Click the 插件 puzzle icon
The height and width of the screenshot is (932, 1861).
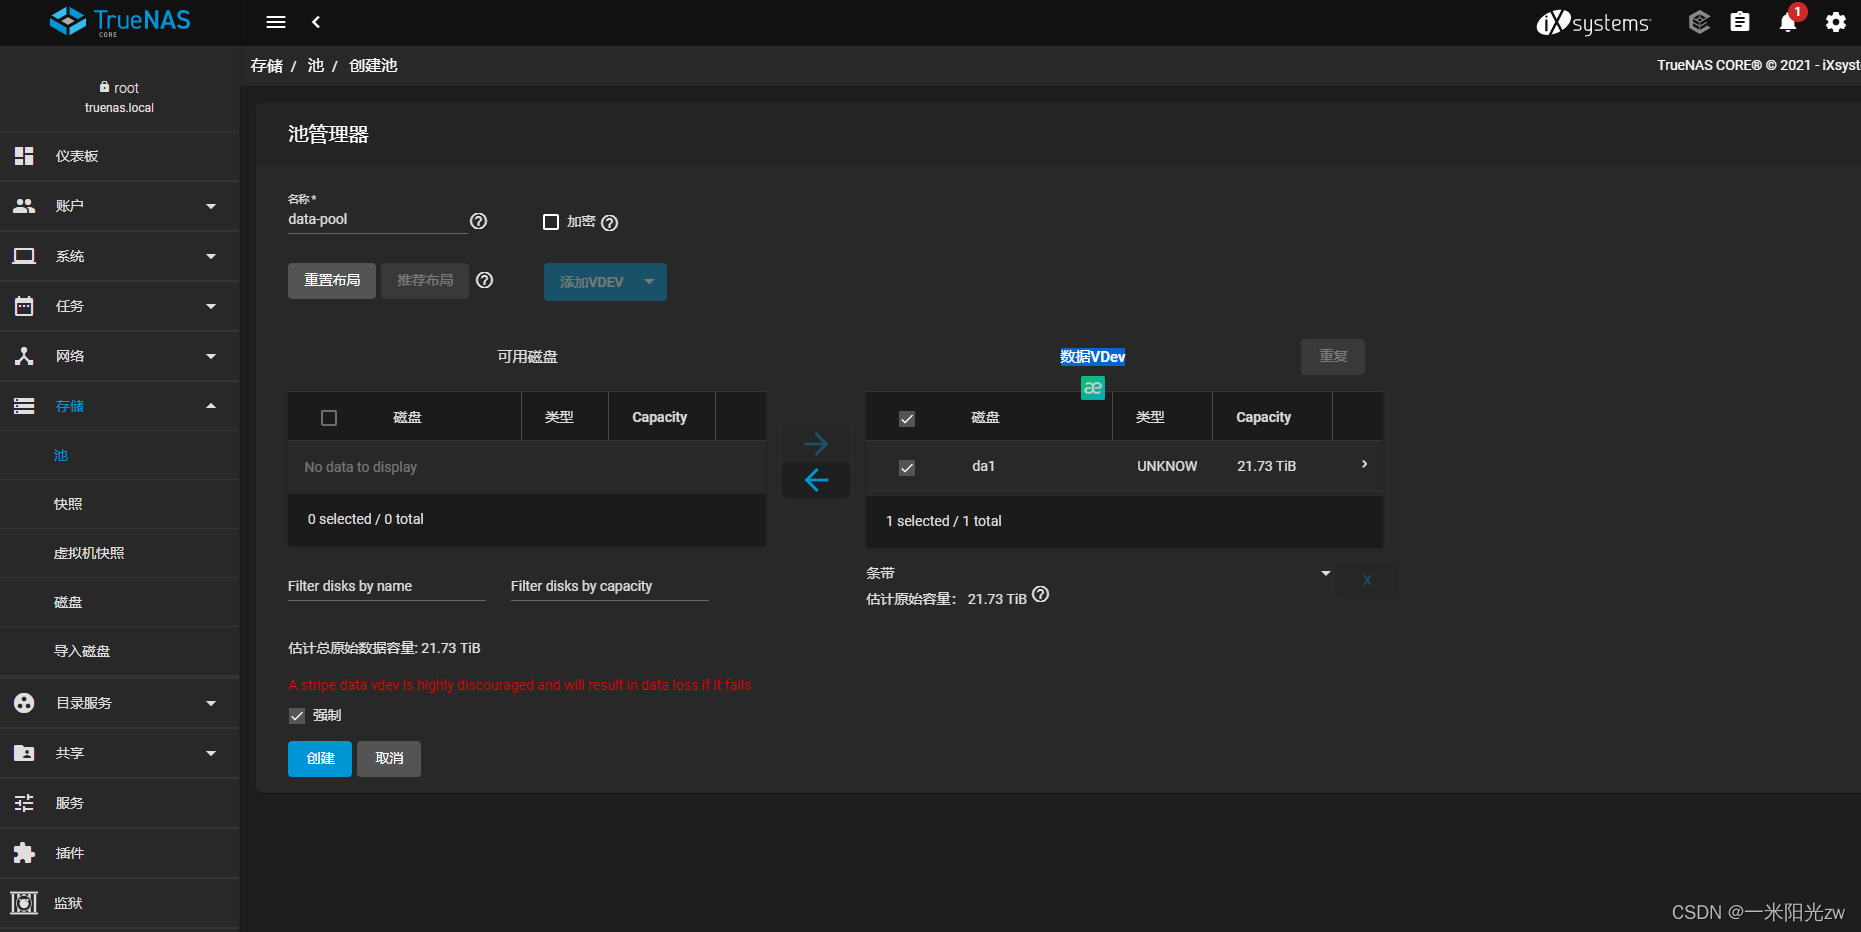tap(24, 853)
